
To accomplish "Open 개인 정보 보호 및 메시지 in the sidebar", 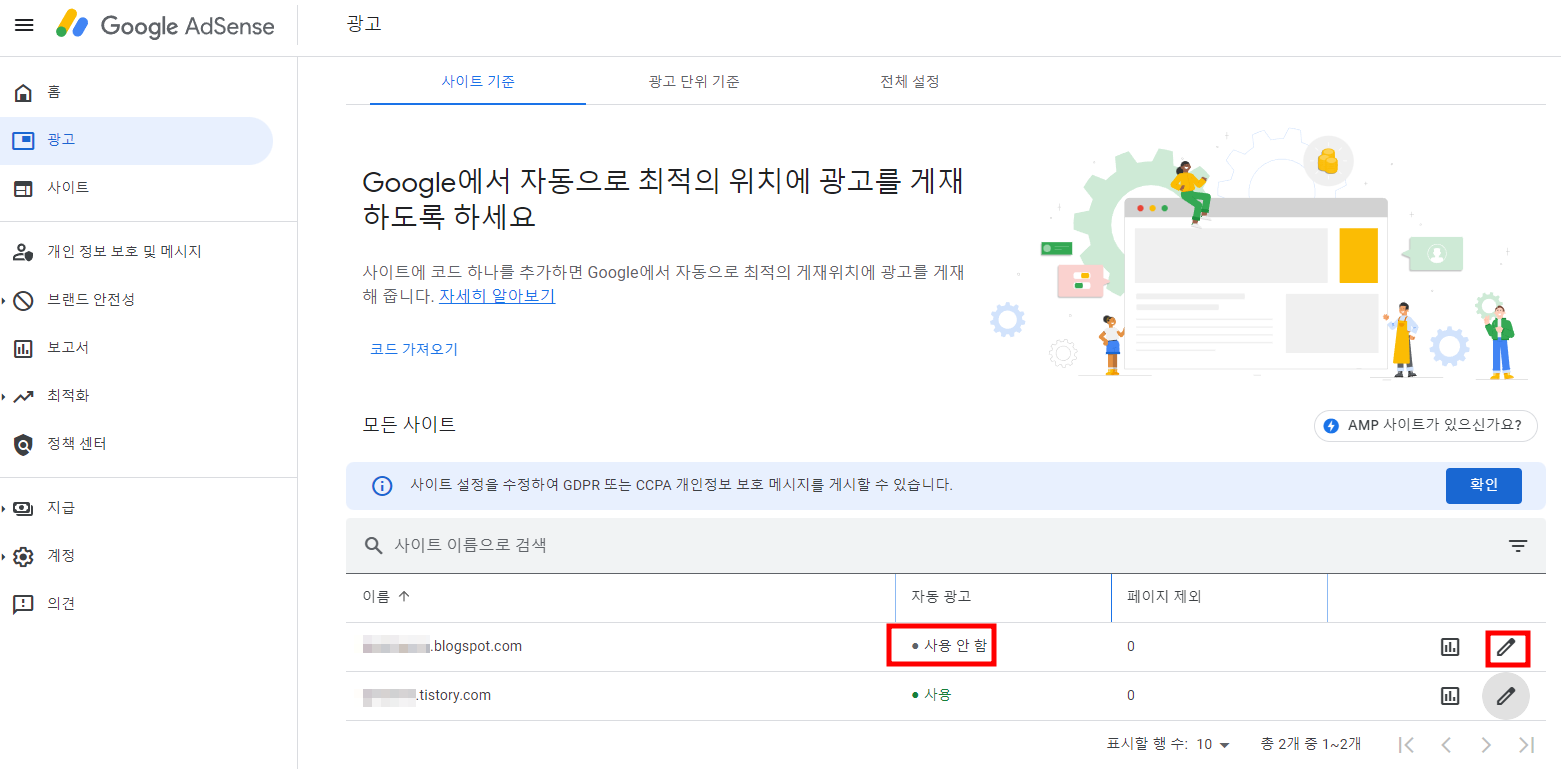I will [136, 252].
